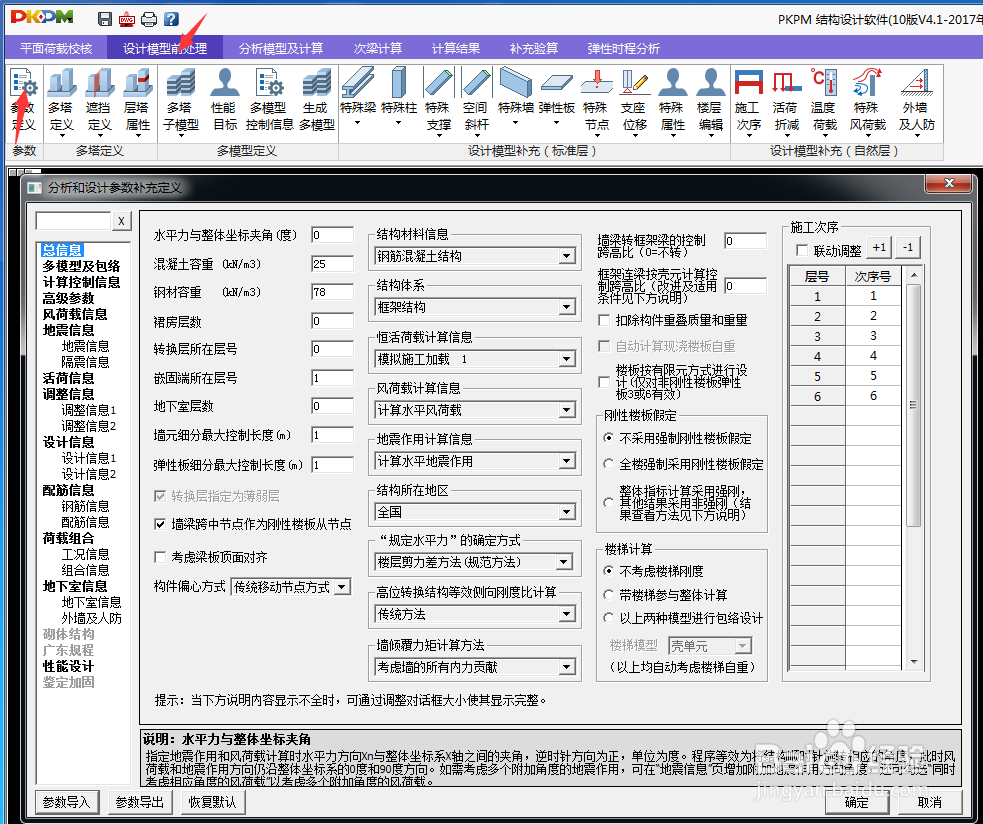The image size is (983, 824).
Task: Select the 特殊支撑 tool
Action: 438,102
